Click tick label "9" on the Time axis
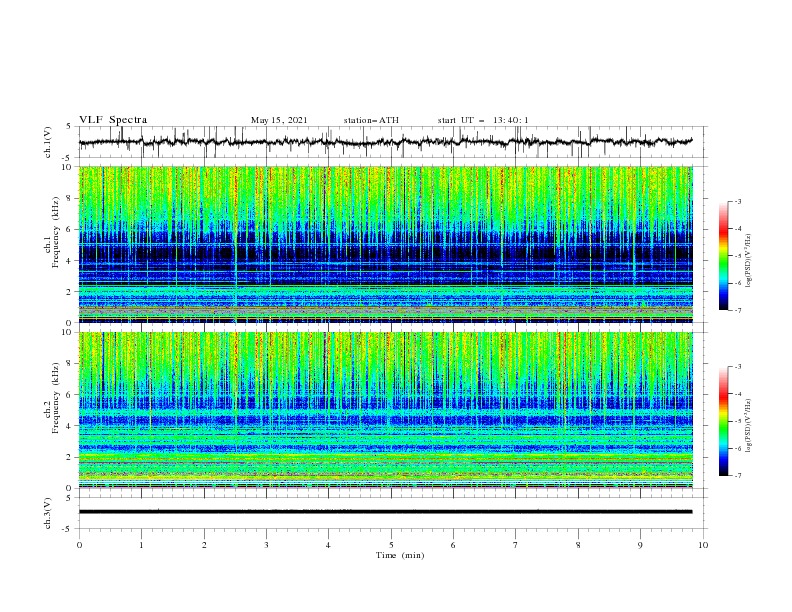Viewport: 792px width, 612px height. (x=640, y=545)
